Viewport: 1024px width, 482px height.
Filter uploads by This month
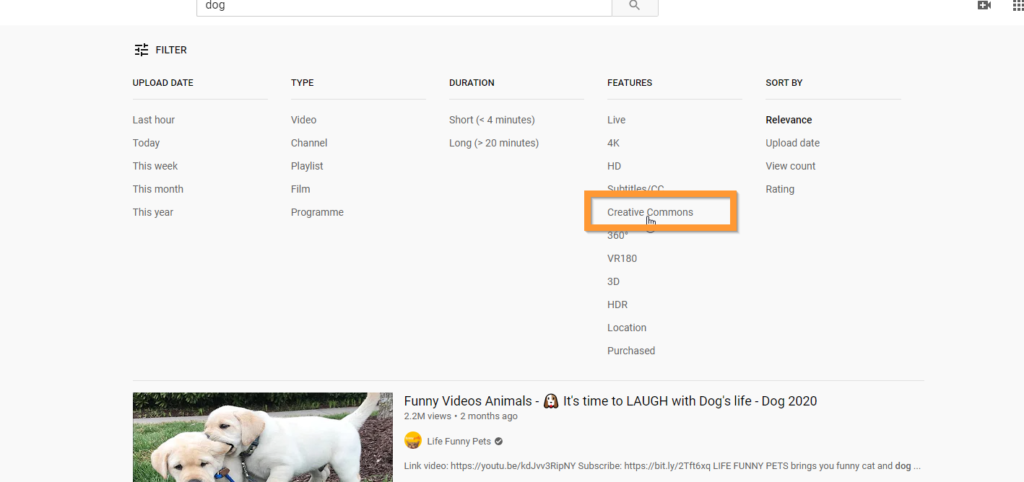158,189
